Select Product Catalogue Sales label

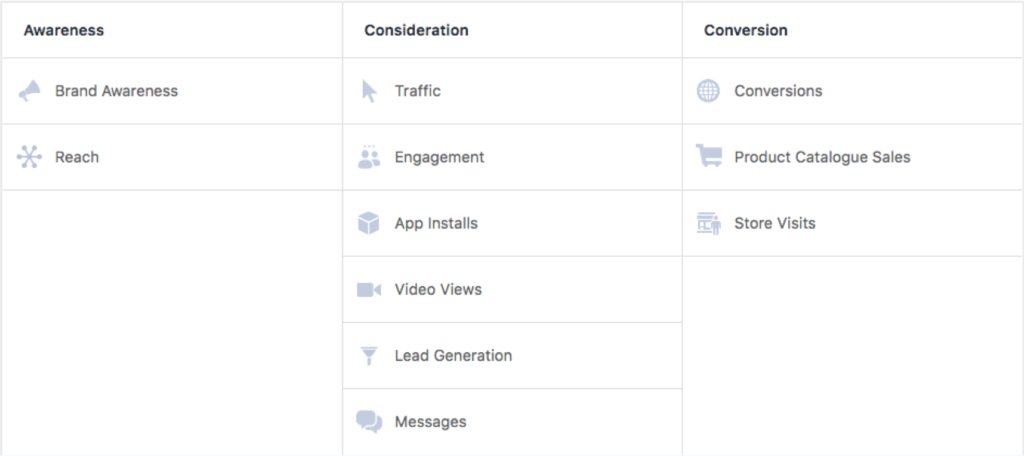point(822,157)
